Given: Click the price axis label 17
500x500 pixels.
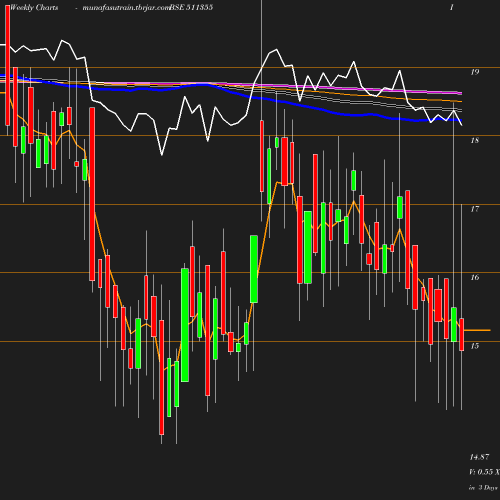Looking at the screenshot, I should 475,209.
